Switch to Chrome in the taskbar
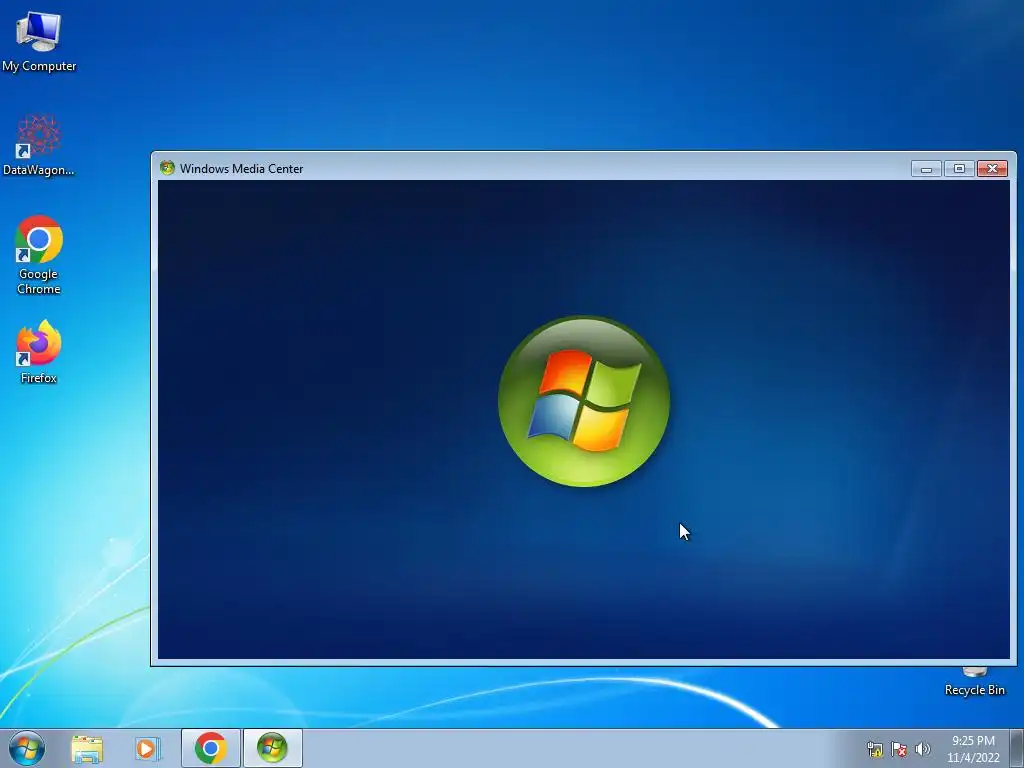 [x=210, y=748]
